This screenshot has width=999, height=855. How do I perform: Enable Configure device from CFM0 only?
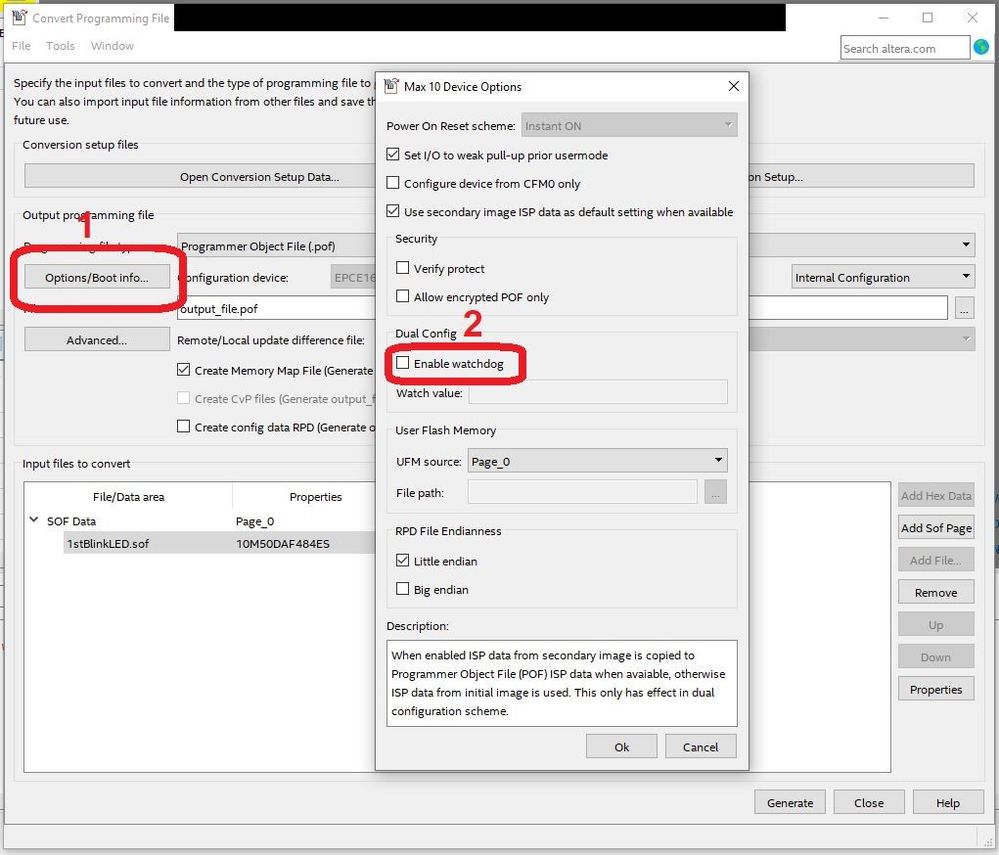click(x=393, y=183)
